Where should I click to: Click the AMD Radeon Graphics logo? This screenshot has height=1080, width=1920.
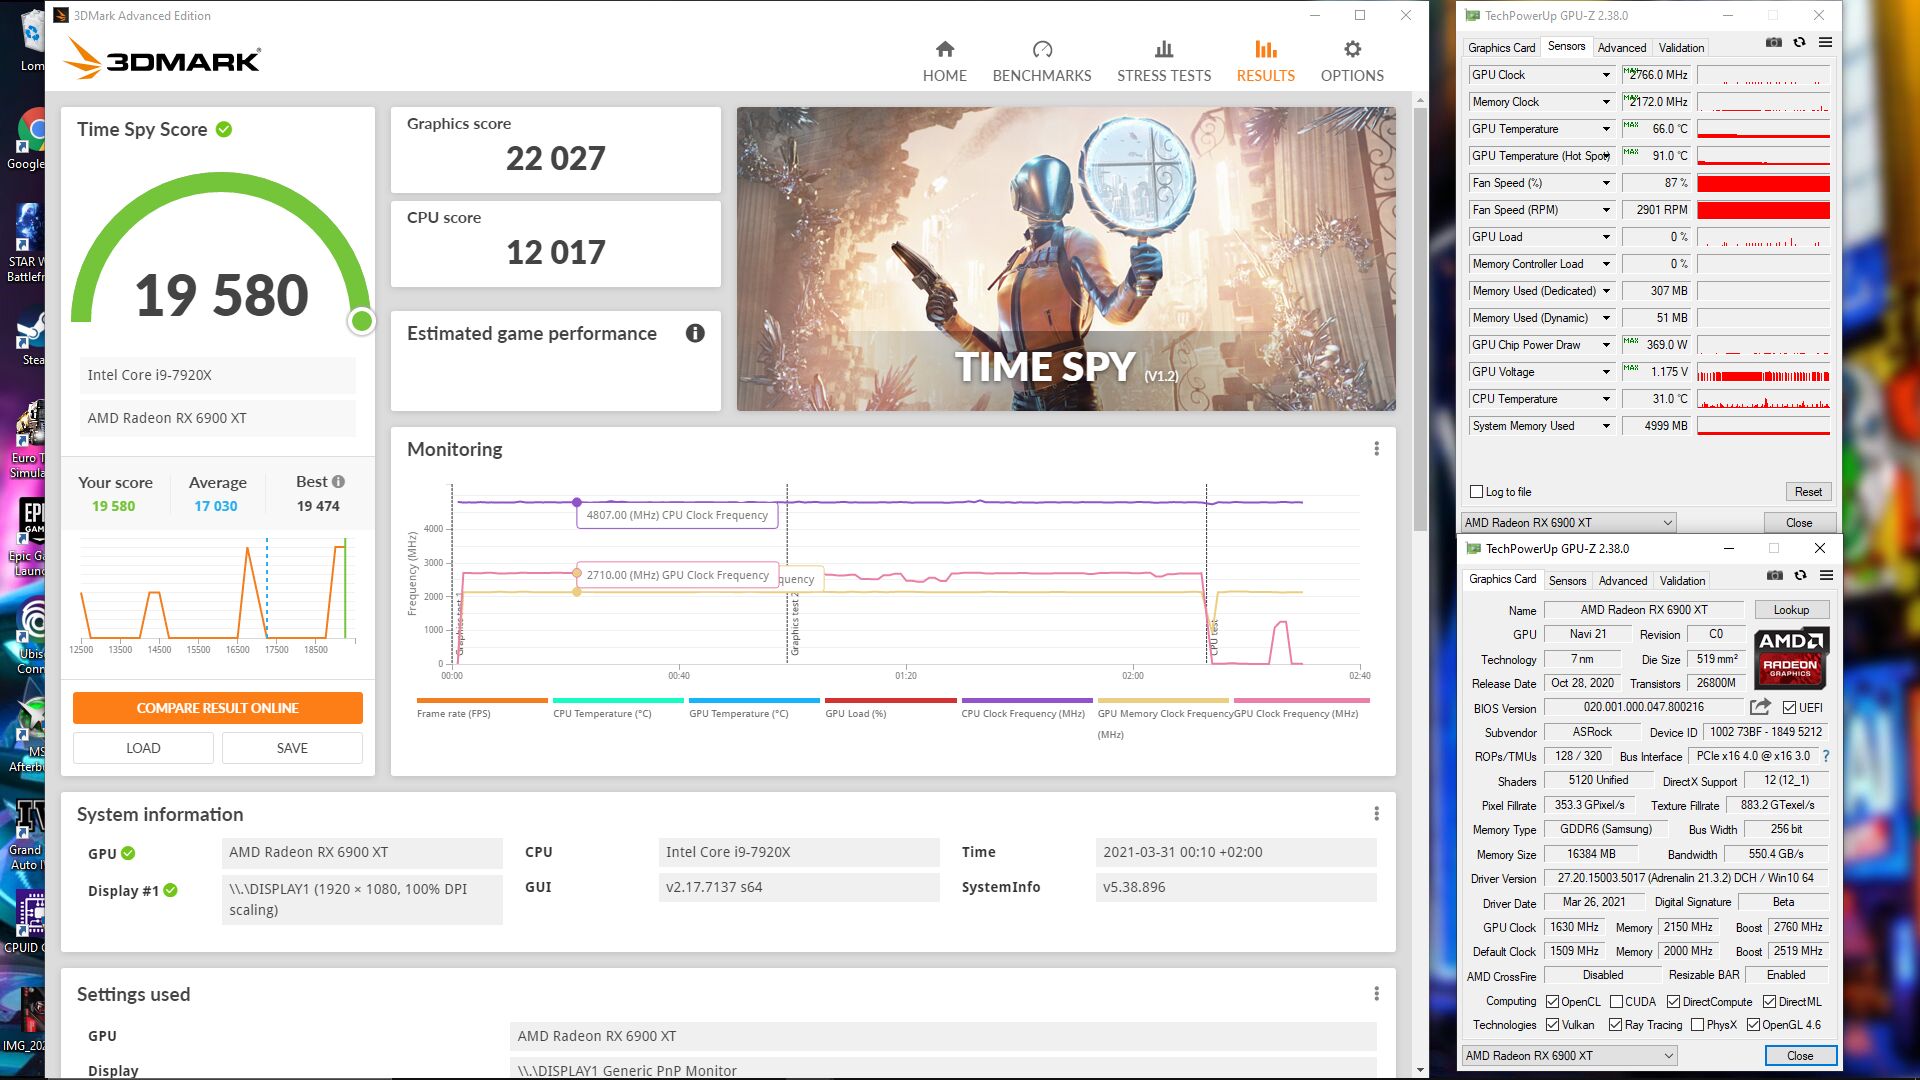[1790, 657]
